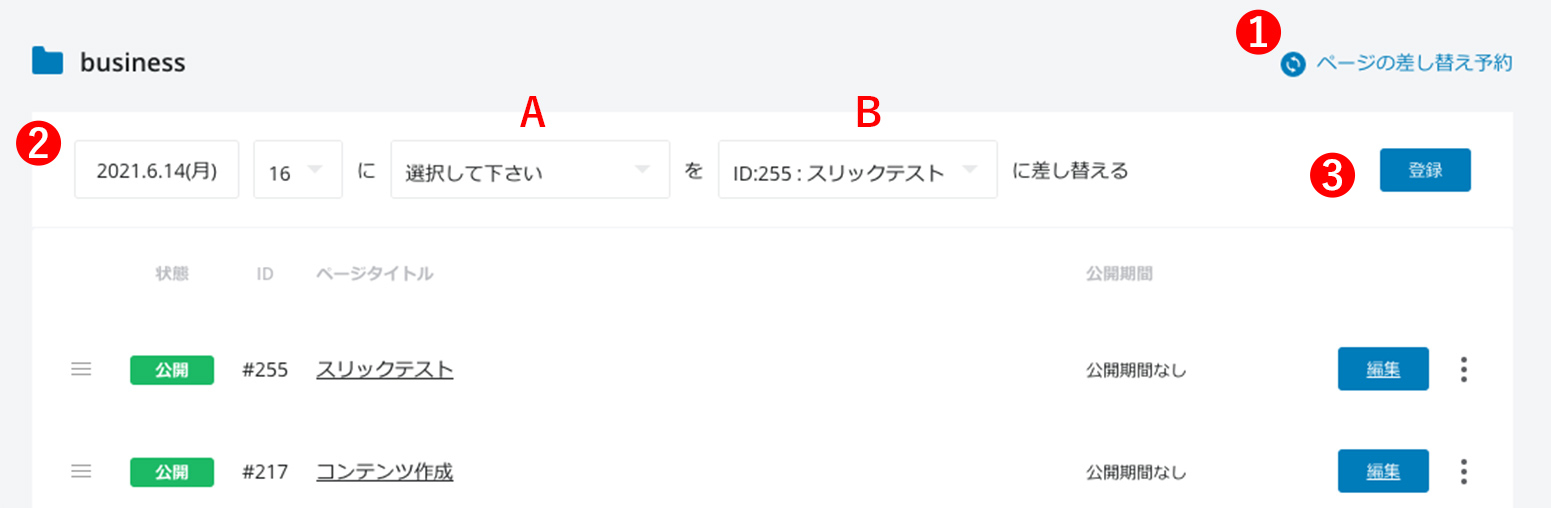The image size is (1551, 508).
Task: Click green 公開 status badge for #217
Action: point(172,471)
